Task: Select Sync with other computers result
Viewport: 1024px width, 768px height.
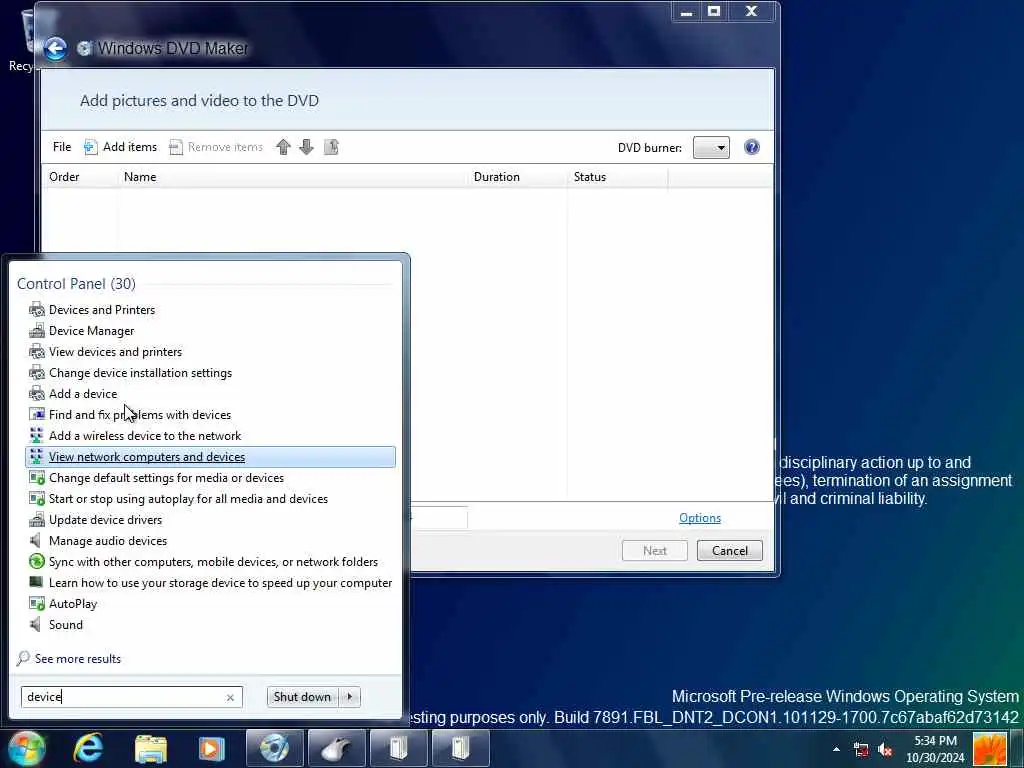Action: point(210,562)
